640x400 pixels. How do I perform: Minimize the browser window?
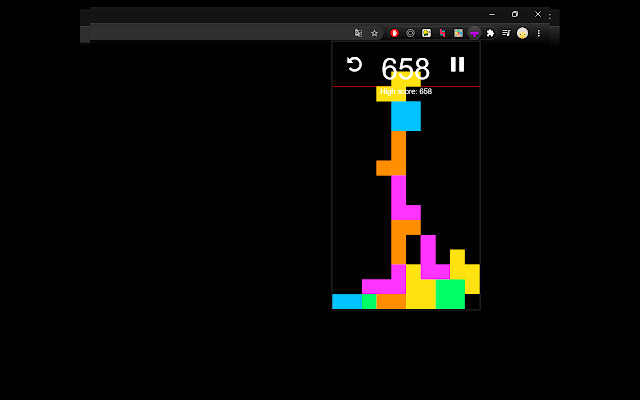[492, 14]
